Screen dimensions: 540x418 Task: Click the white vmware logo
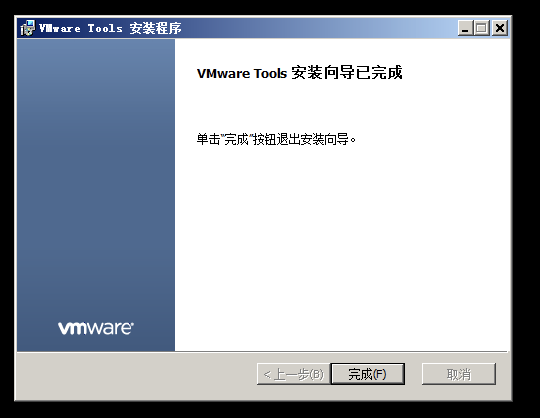96,327
